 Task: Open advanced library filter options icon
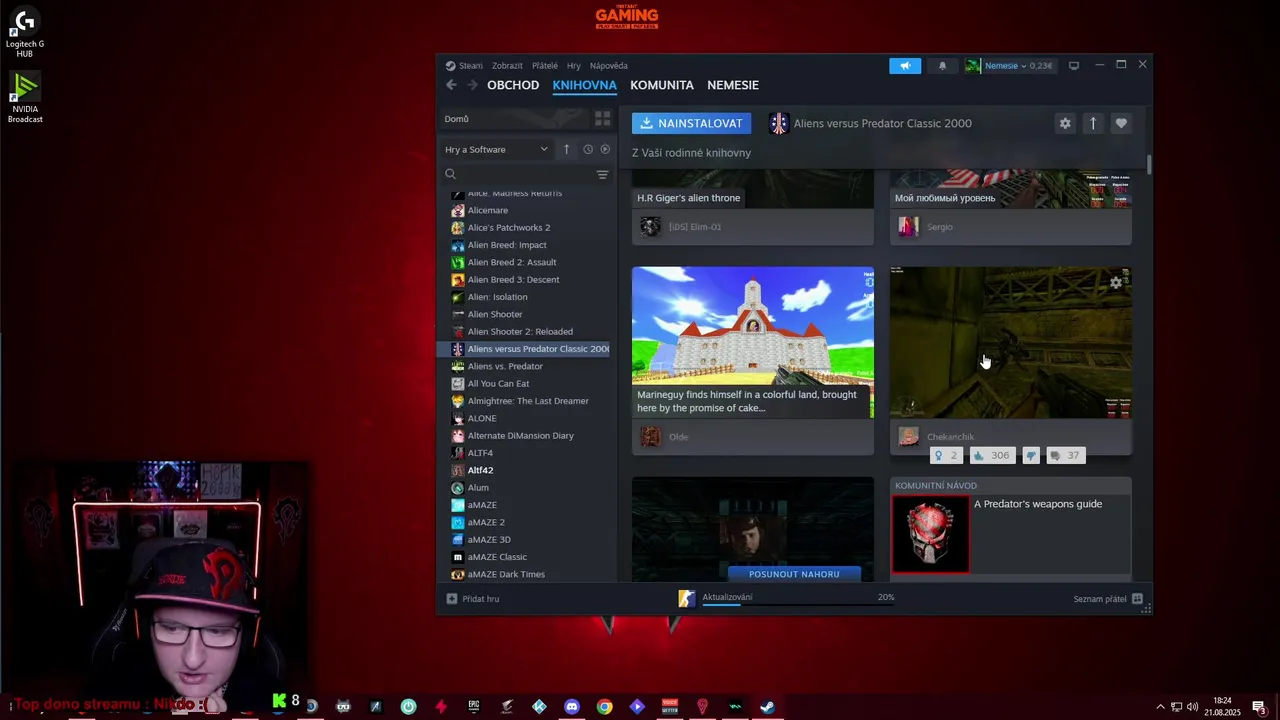[602, 174]
